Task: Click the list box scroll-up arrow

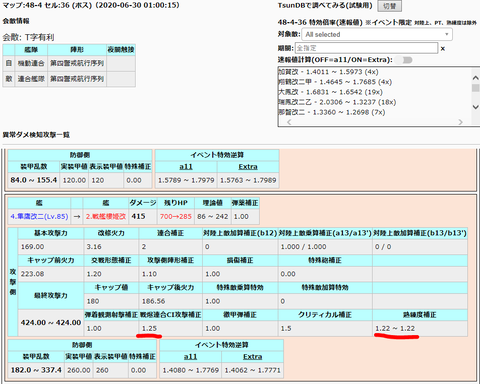Action: pos(476,78)
